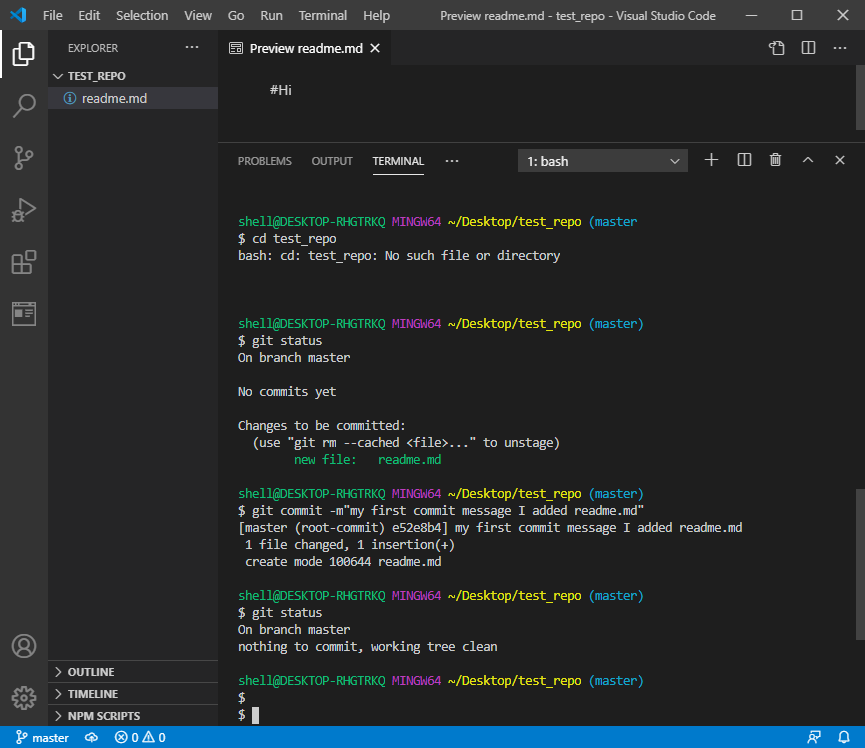
Task: Switch to the PROBLEMS tab
Action: click(x=264, y=161)
